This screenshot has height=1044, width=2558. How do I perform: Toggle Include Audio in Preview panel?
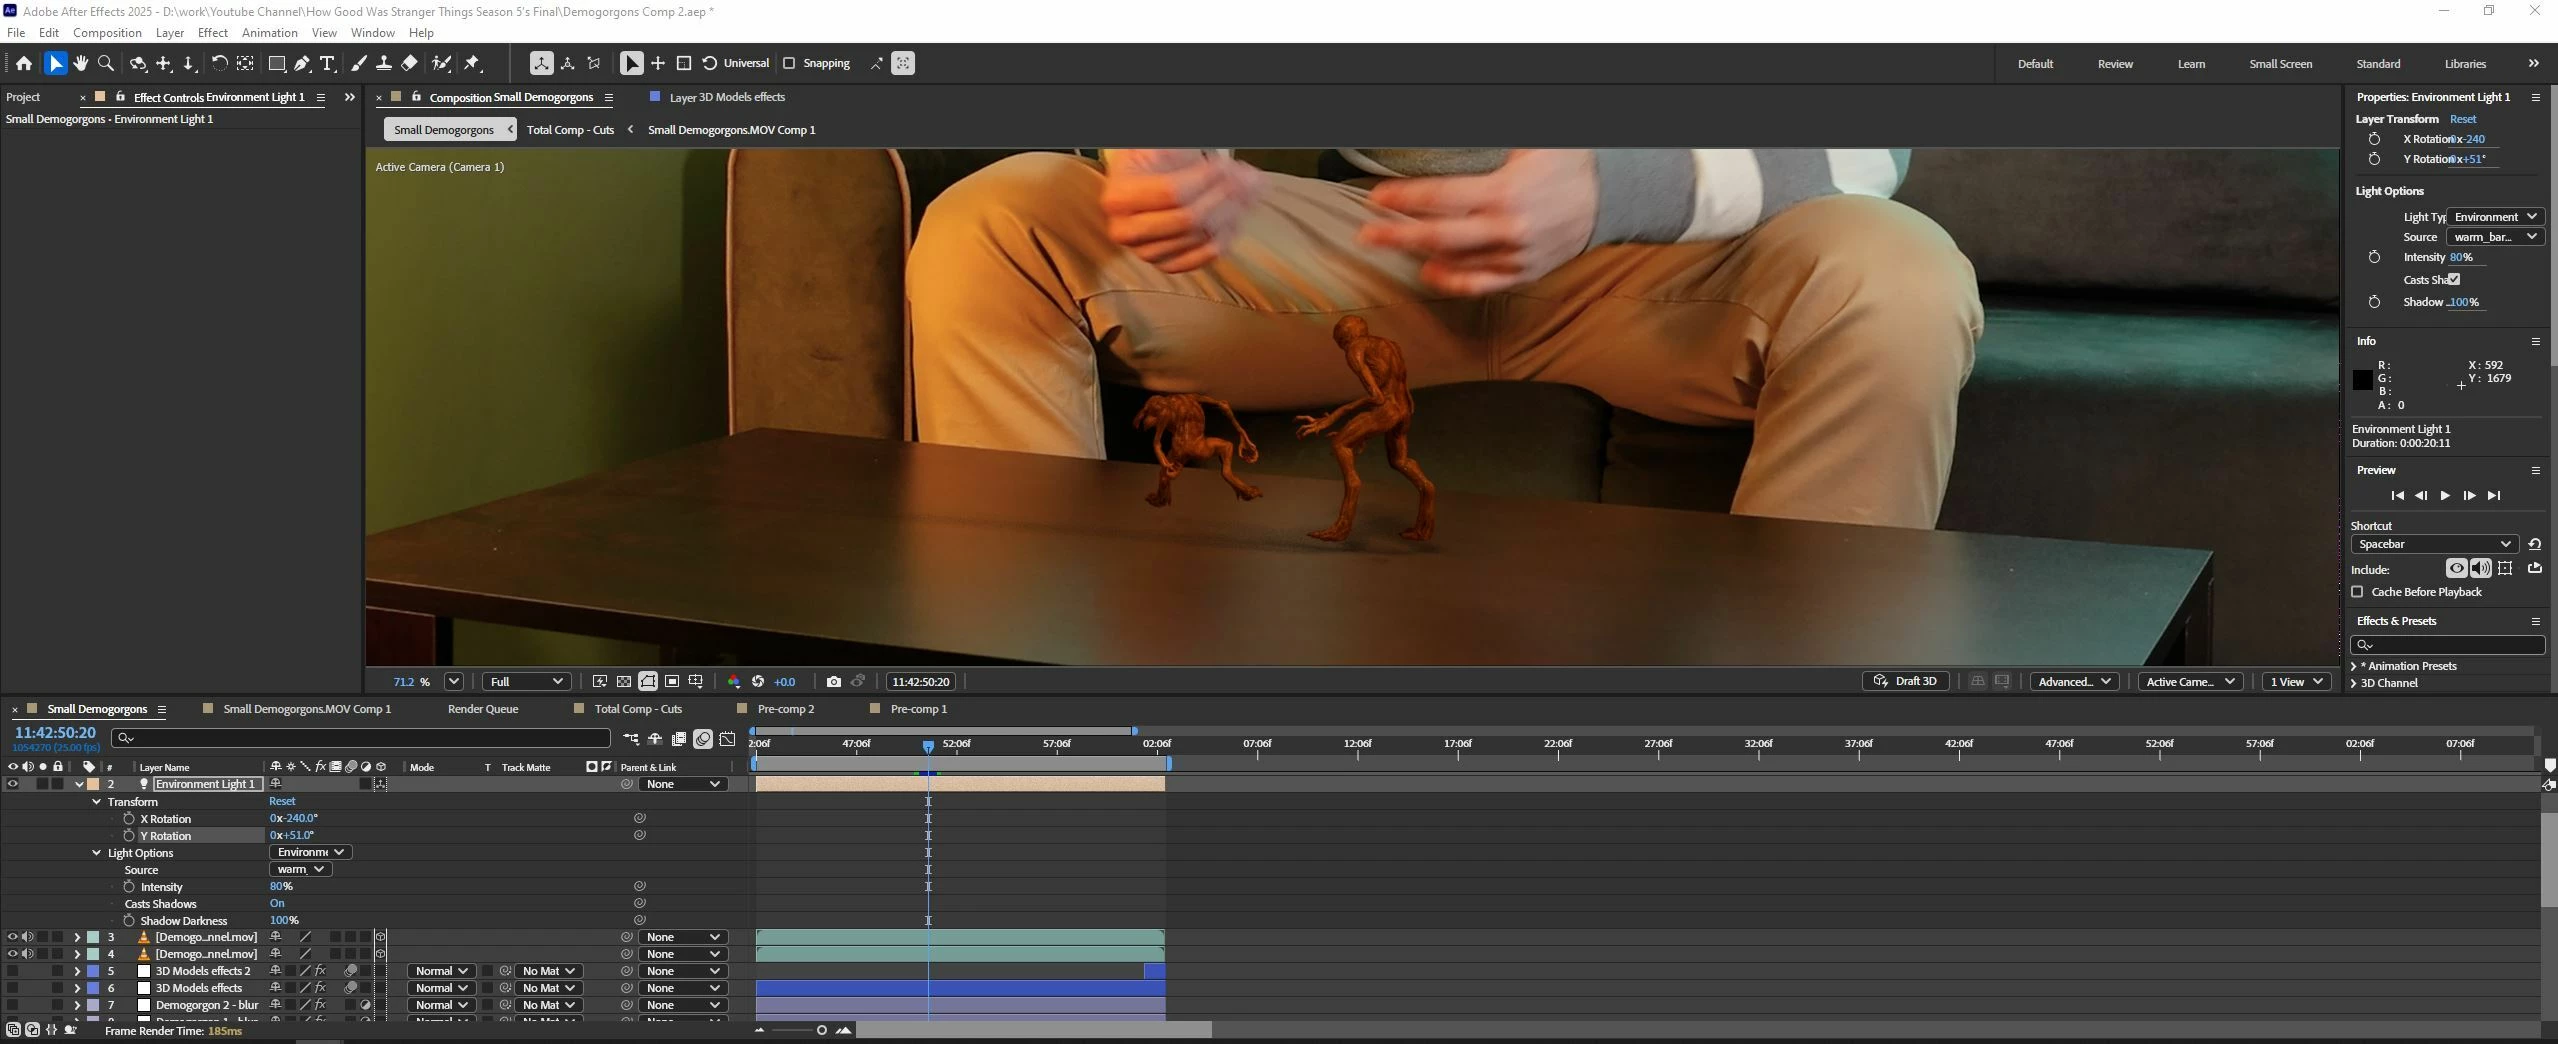2481,568
